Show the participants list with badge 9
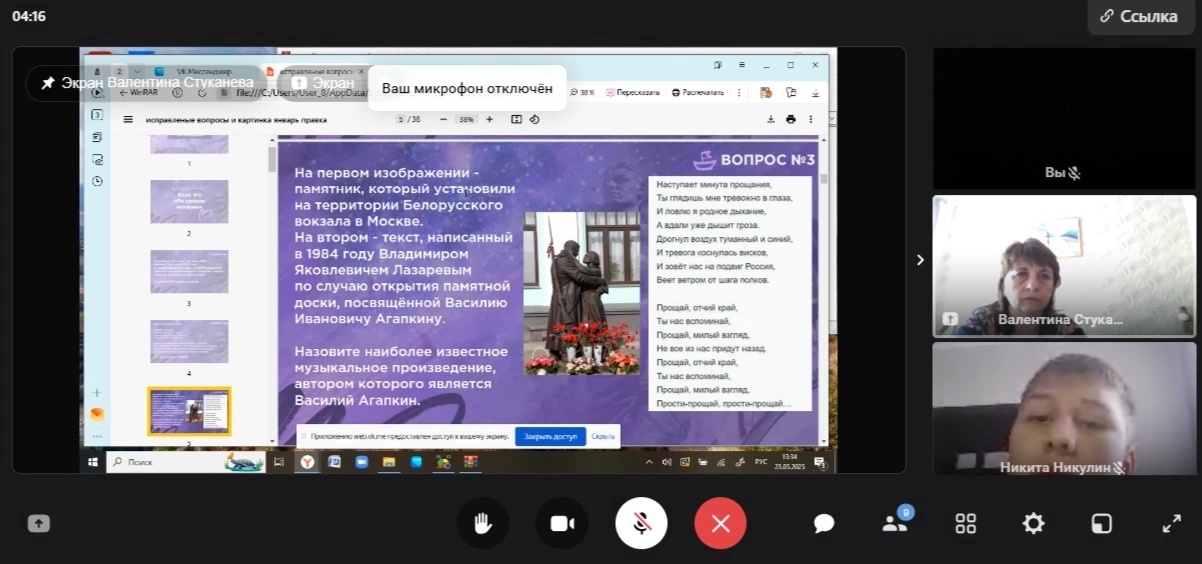The image size is (1202, 564). click(894, 523)
